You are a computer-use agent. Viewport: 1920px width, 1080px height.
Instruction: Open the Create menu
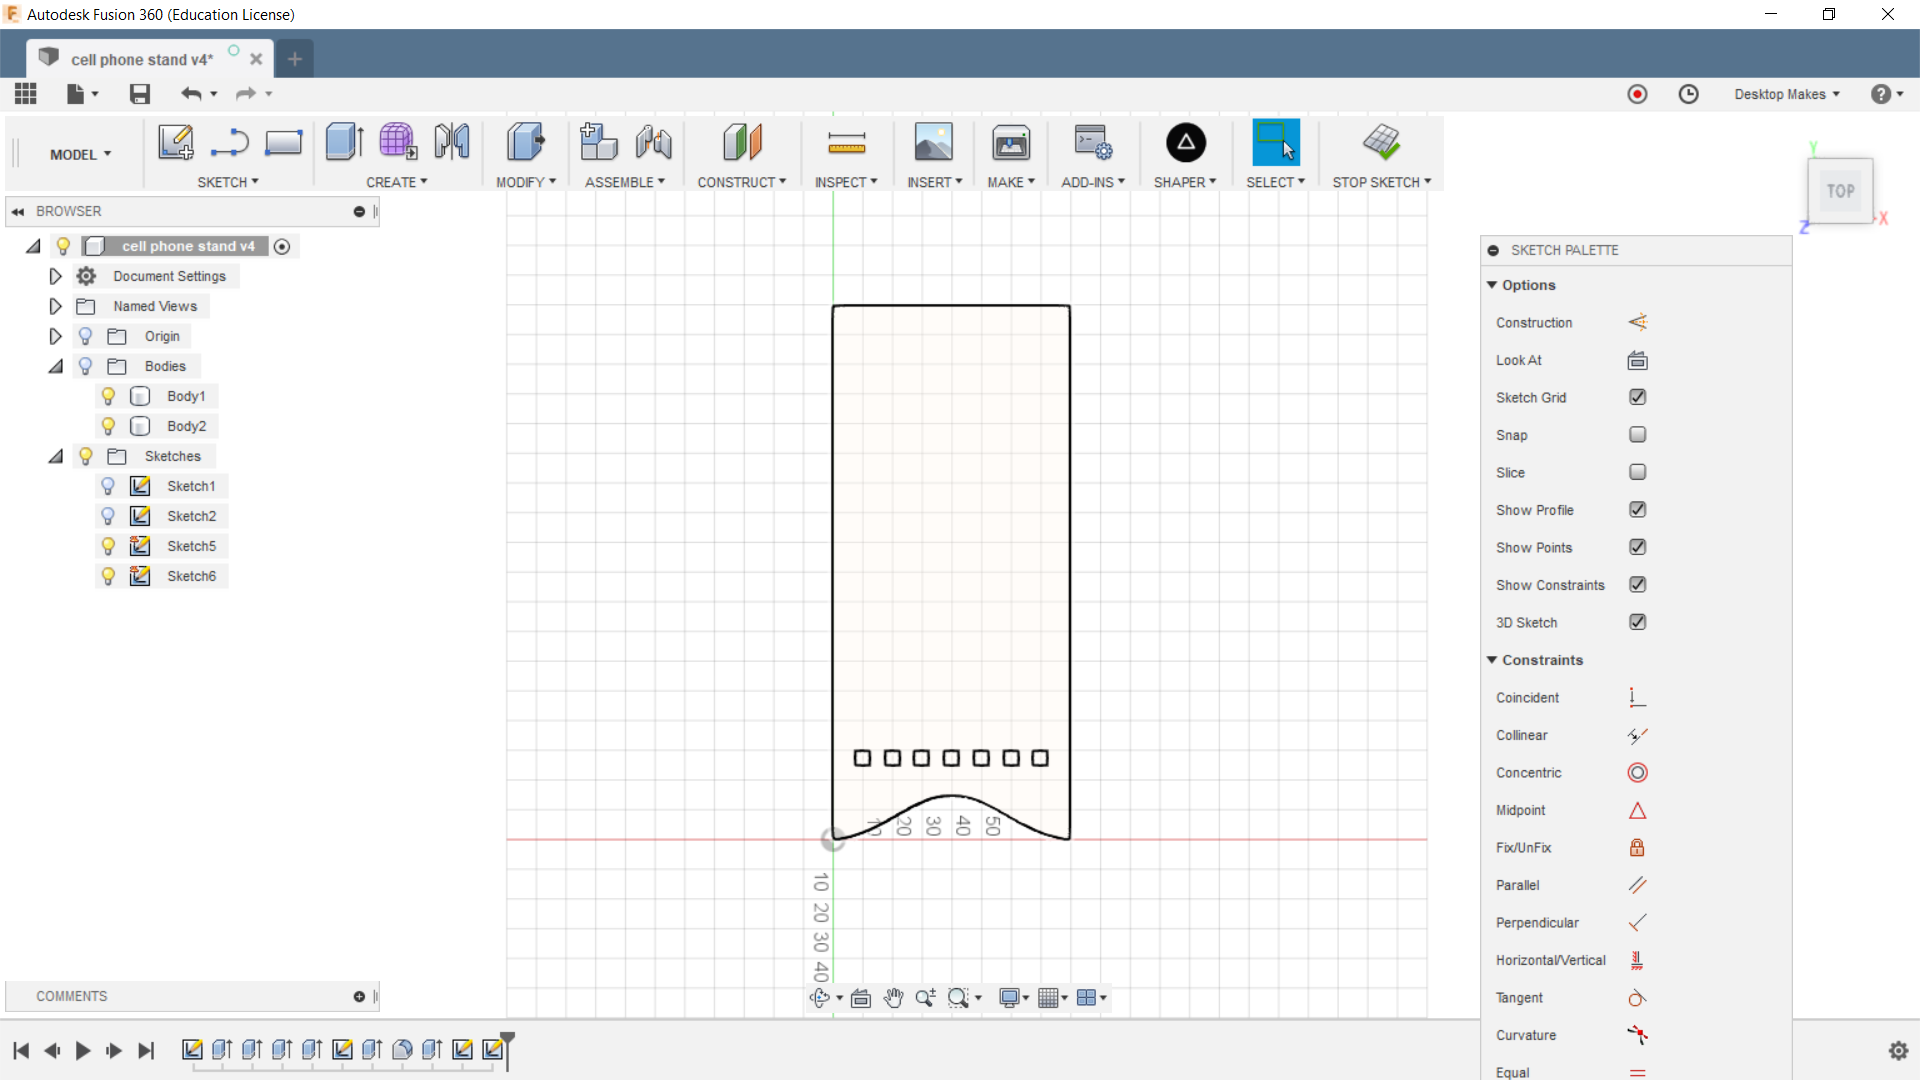396,182
